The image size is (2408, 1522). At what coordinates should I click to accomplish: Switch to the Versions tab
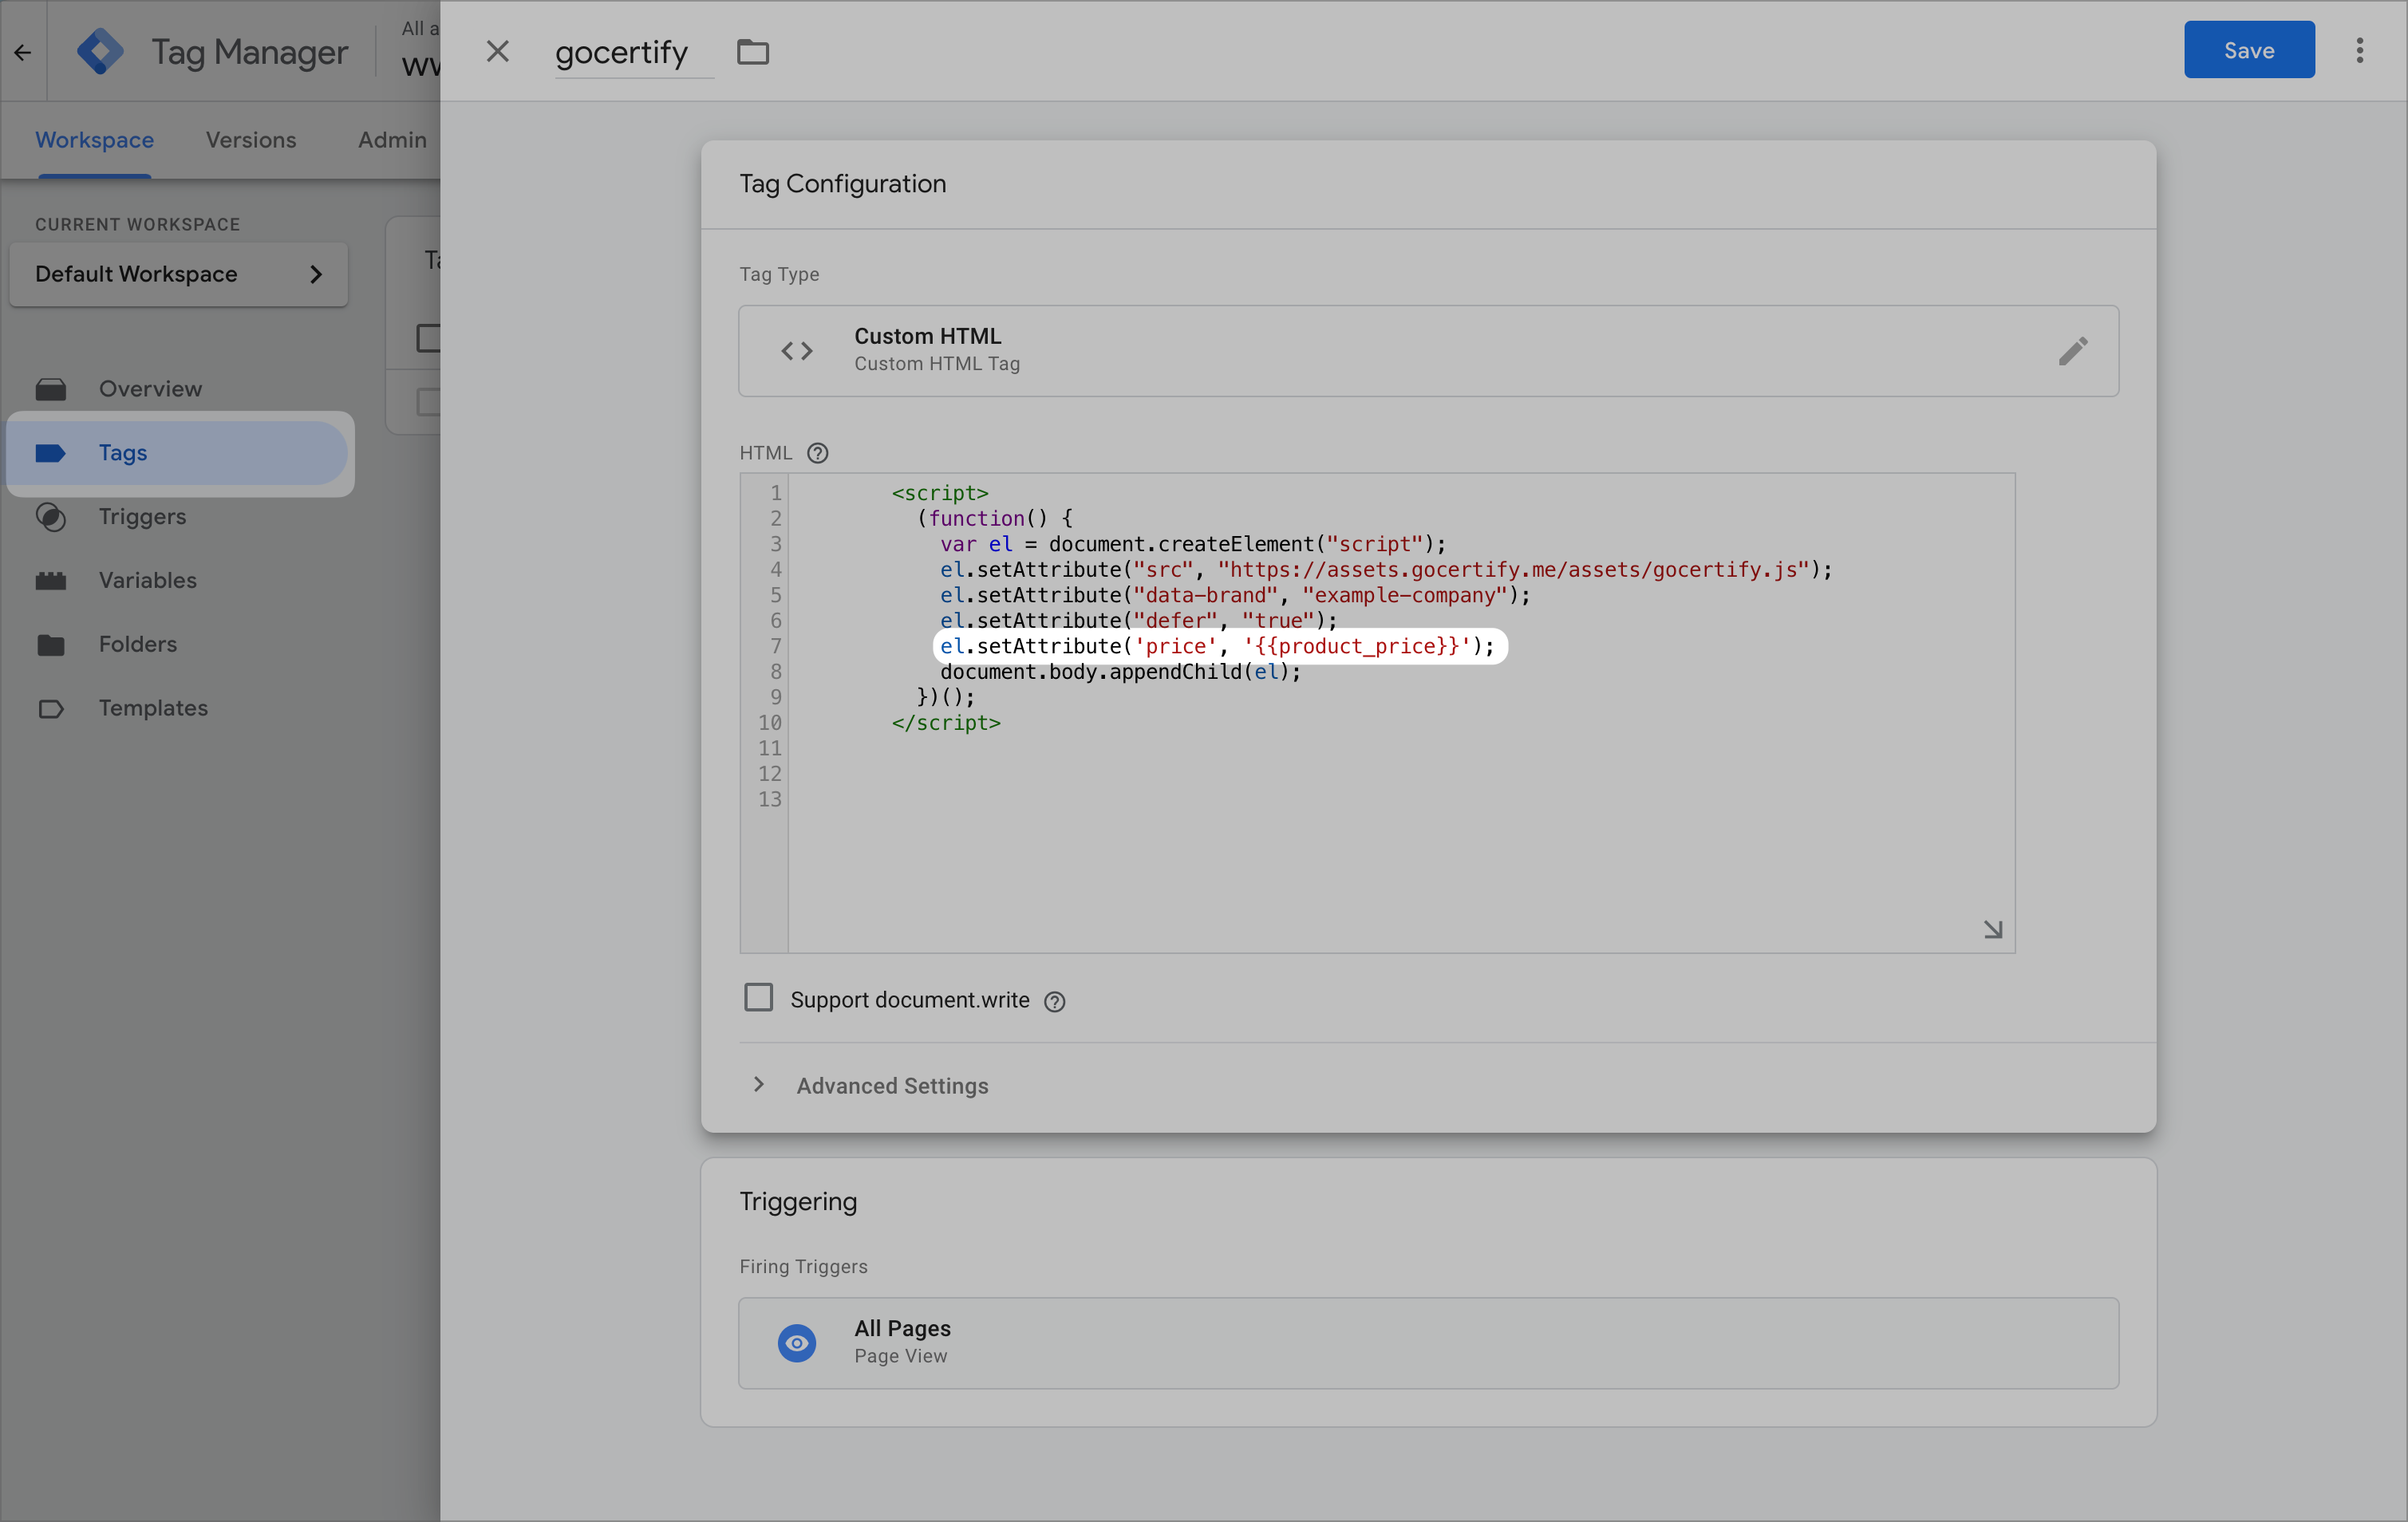(251, 140)
